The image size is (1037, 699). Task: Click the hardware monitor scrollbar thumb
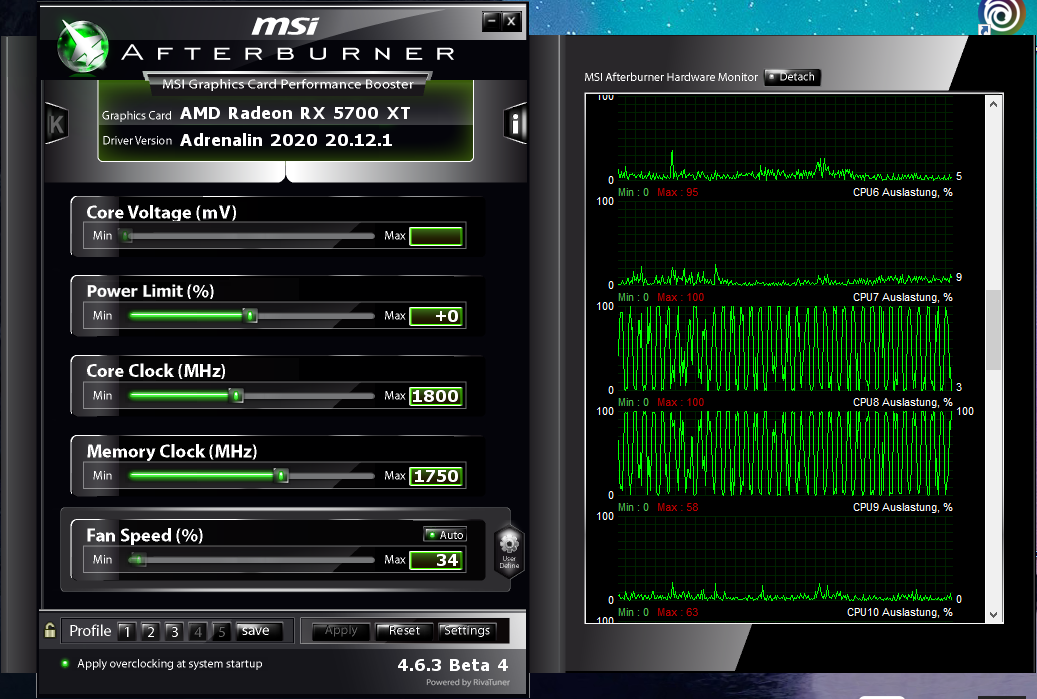tap(993, 329)
